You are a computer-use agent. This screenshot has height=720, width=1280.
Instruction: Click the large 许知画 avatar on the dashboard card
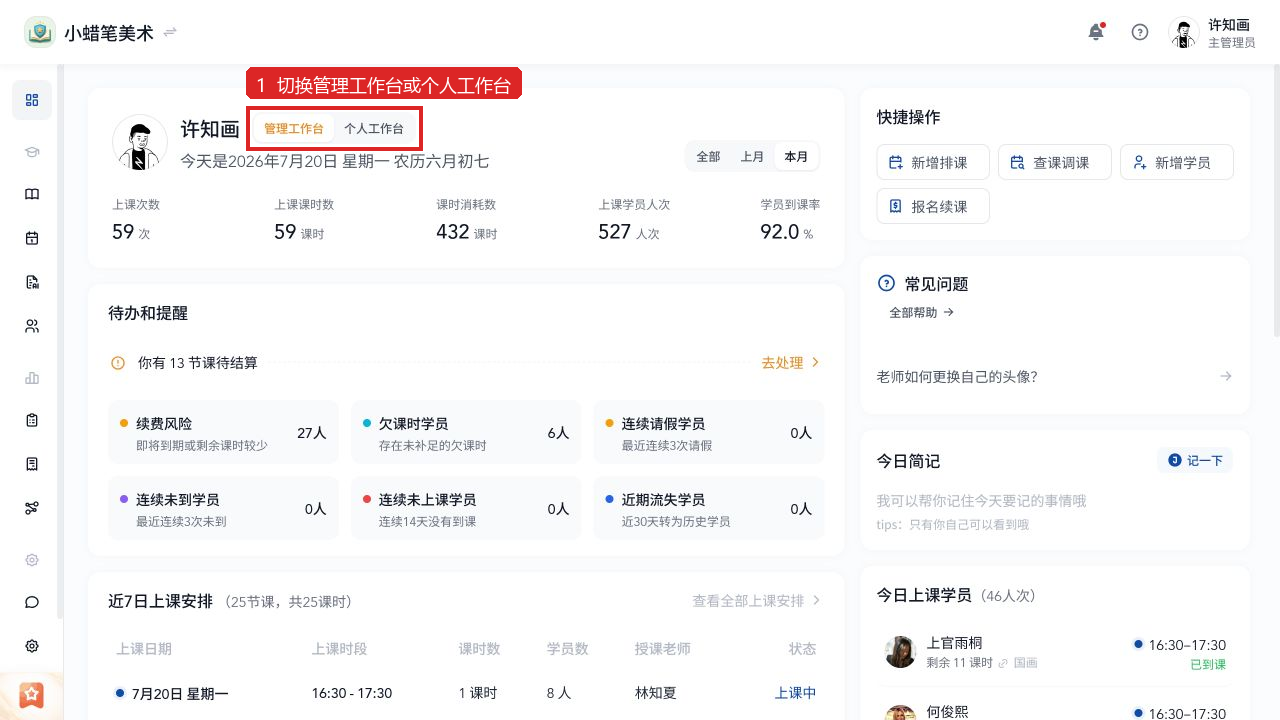point(140,142)
